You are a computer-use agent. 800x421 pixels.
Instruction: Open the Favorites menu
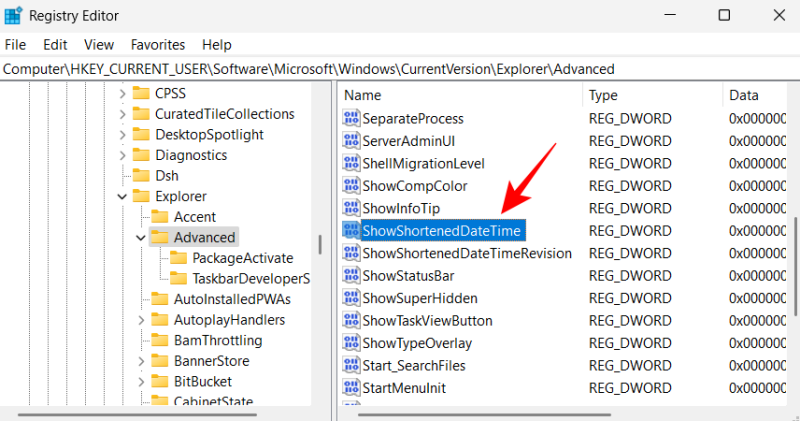coord(158,45)
